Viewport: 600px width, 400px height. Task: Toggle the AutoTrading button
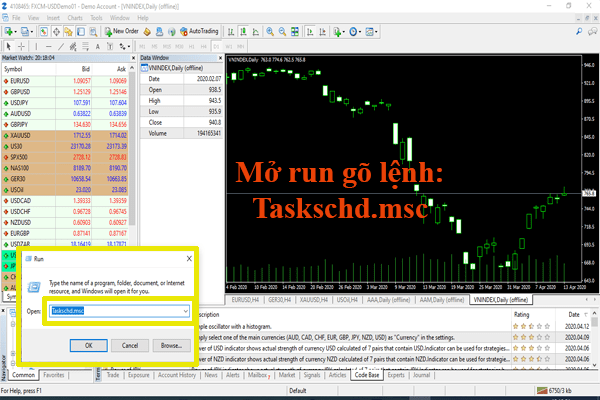pyautogui.click(x=199, y=31)
